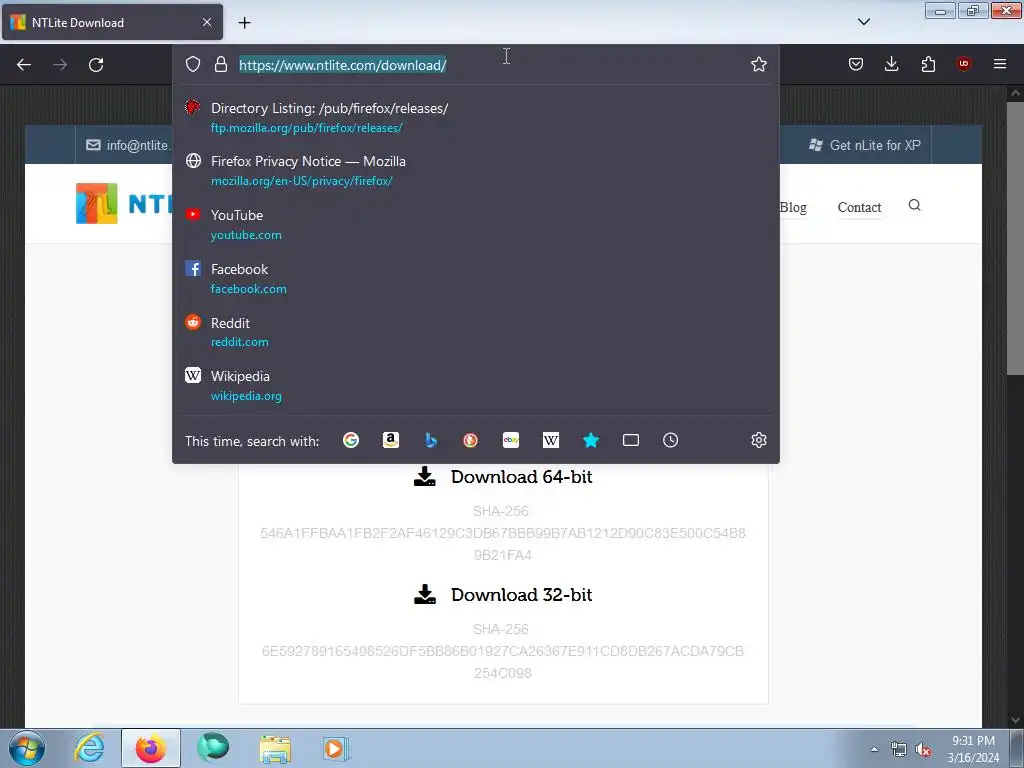Launch Internet Explorer from the taskbar
This screenshot has width=1024, height=768.
click(x=89, y=748)
